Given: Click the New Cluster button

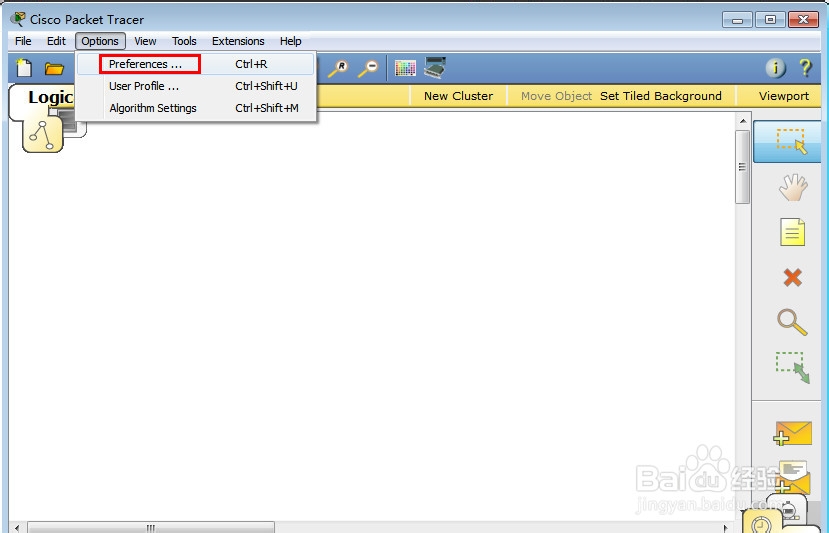Looking at the screenshot, I should pyautogui.click(x=458, y=96).
